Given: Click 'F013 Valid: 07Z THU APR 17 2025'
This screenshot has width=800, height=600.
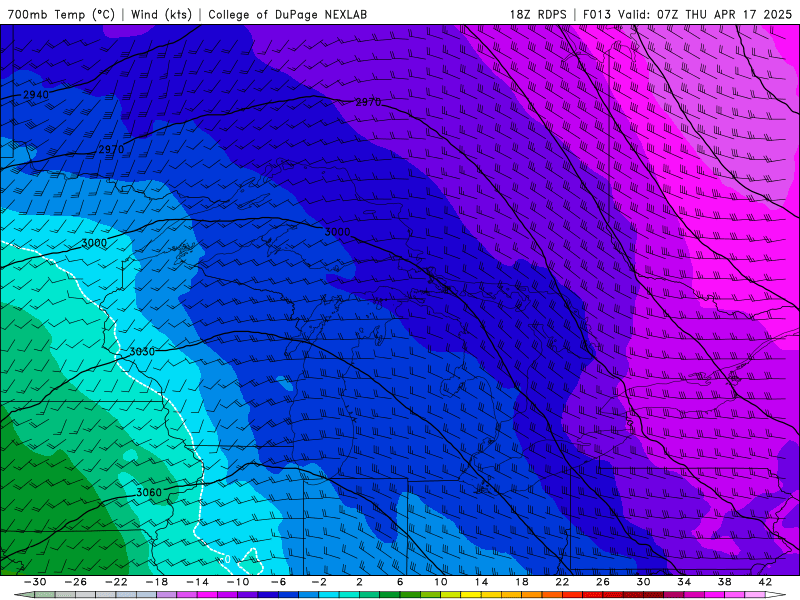Looking at the screenshot, I should (687, 14).
